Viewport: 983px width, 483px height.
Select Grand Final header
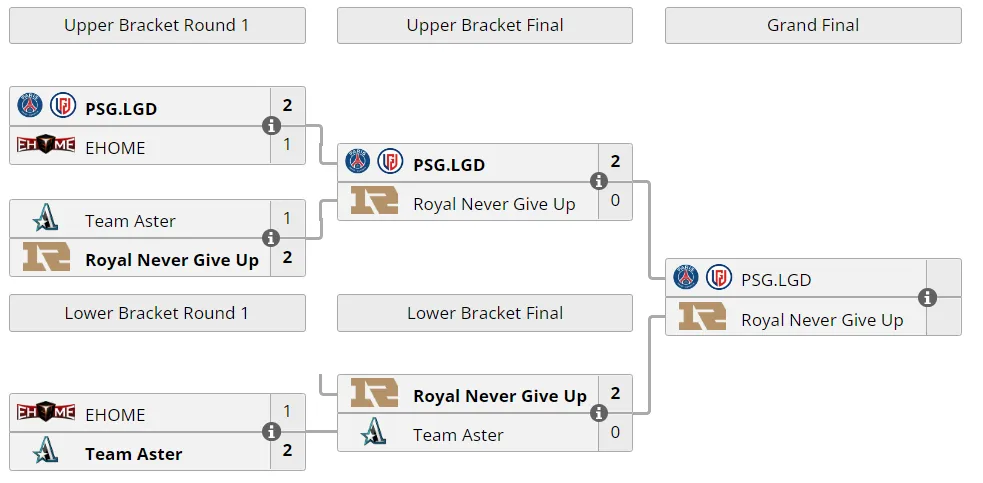tap(813, 26)
